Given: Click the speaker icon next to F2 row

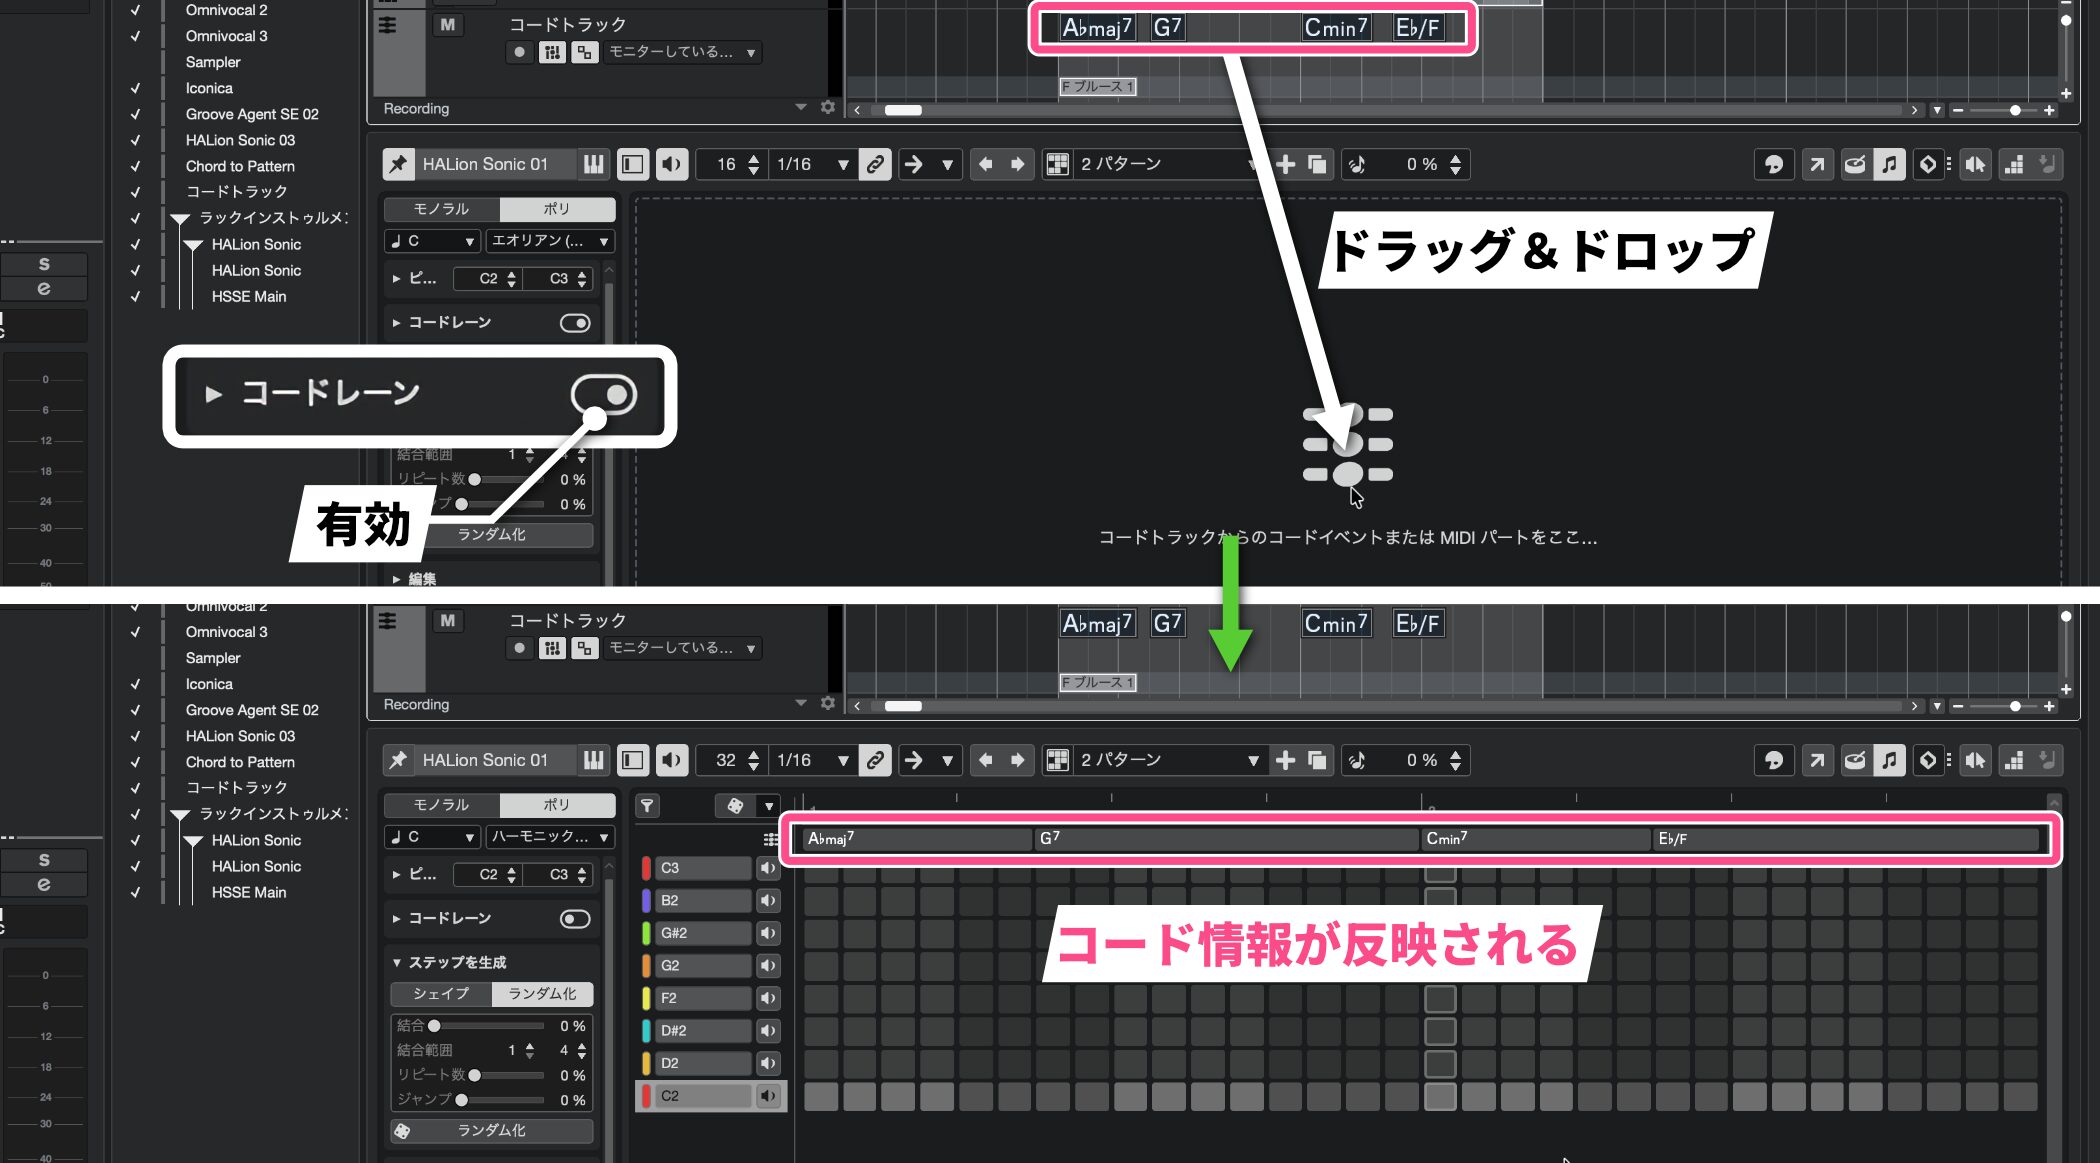Looking at the screenshot, I should click(768, 998).
